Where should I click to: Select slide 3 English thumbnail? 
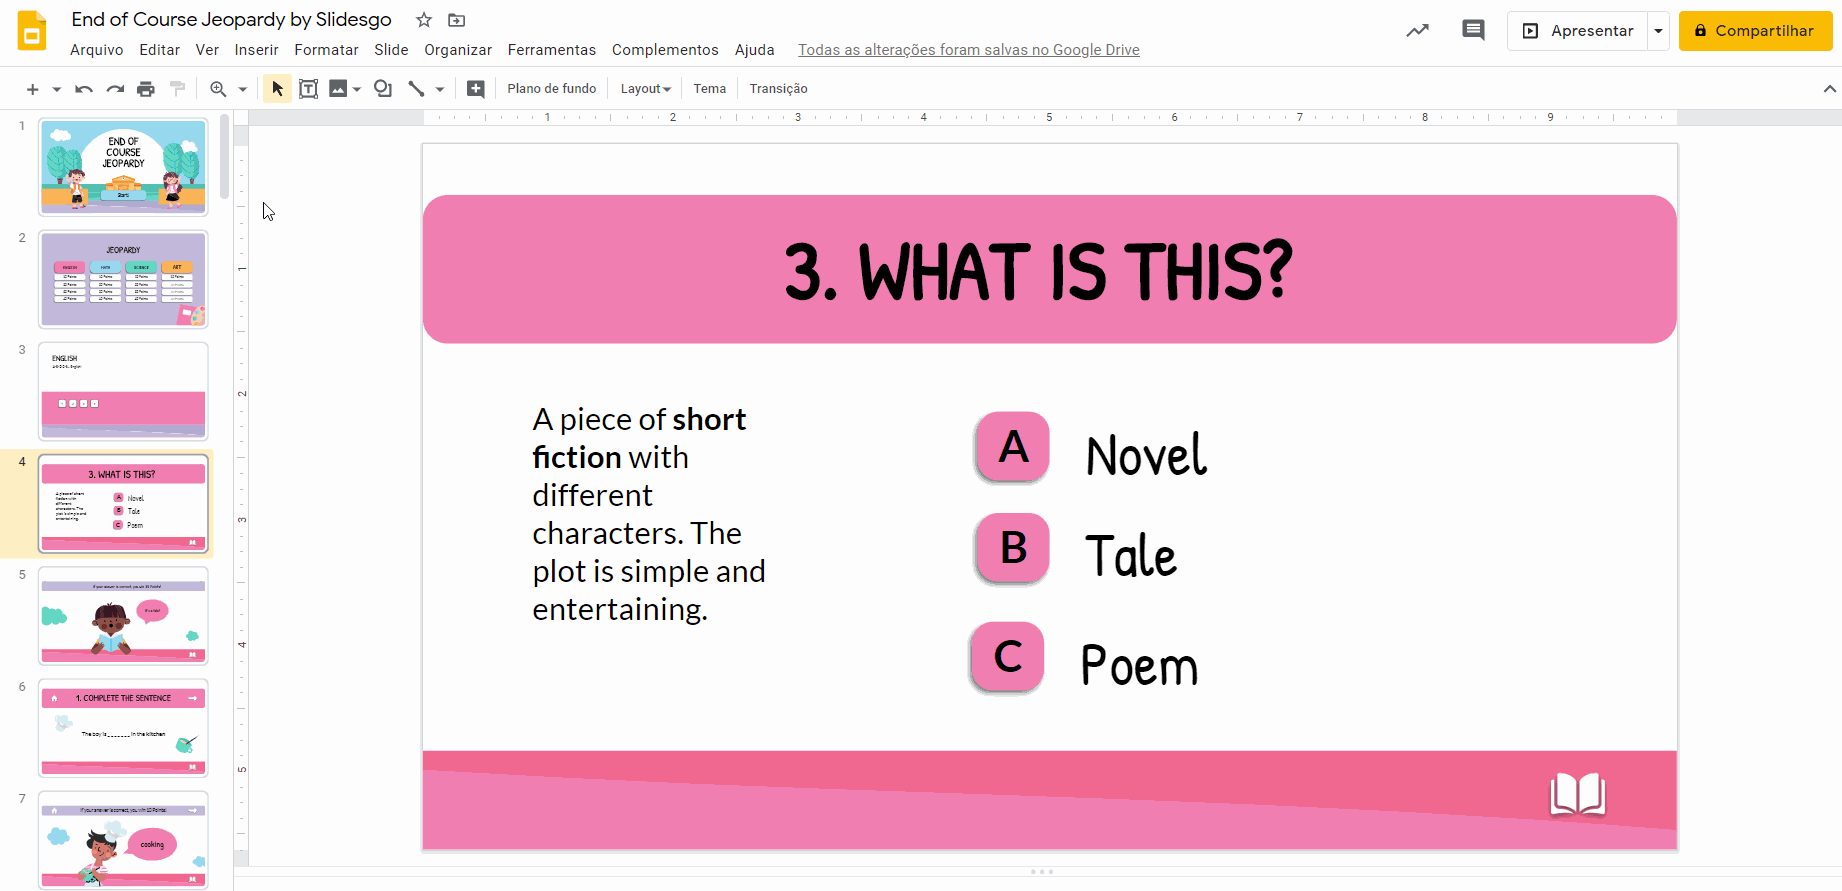(x=123, y=391)
